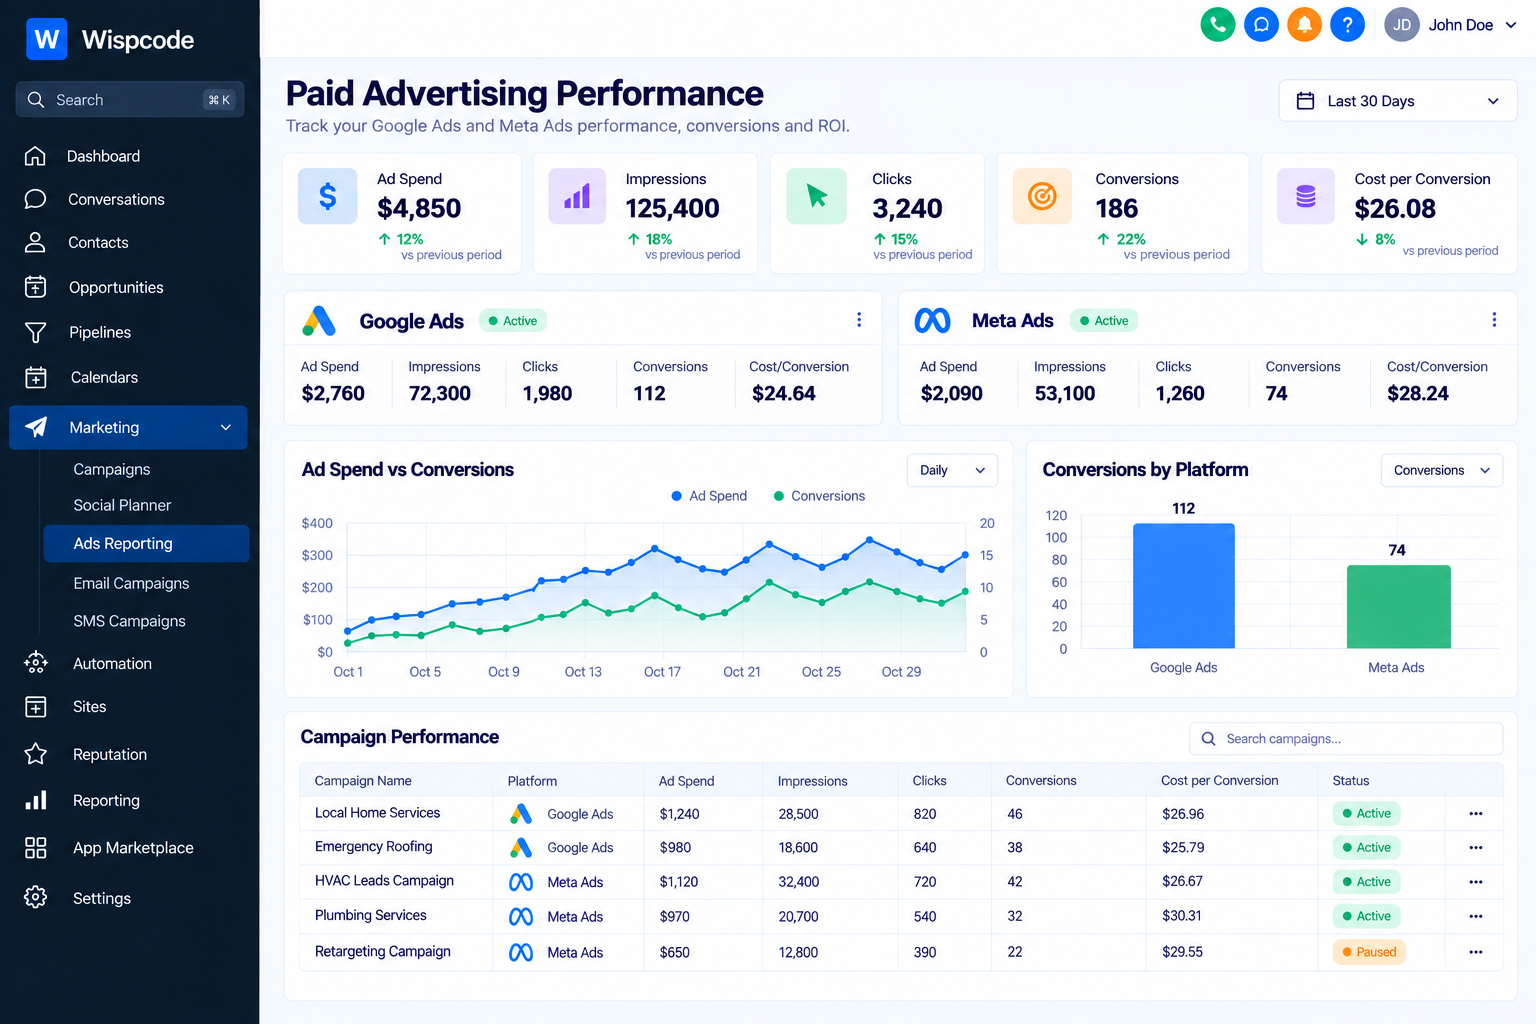Open the orange notifications bell
This screenshot has height=1024, width=1536.
(1304, 25)
